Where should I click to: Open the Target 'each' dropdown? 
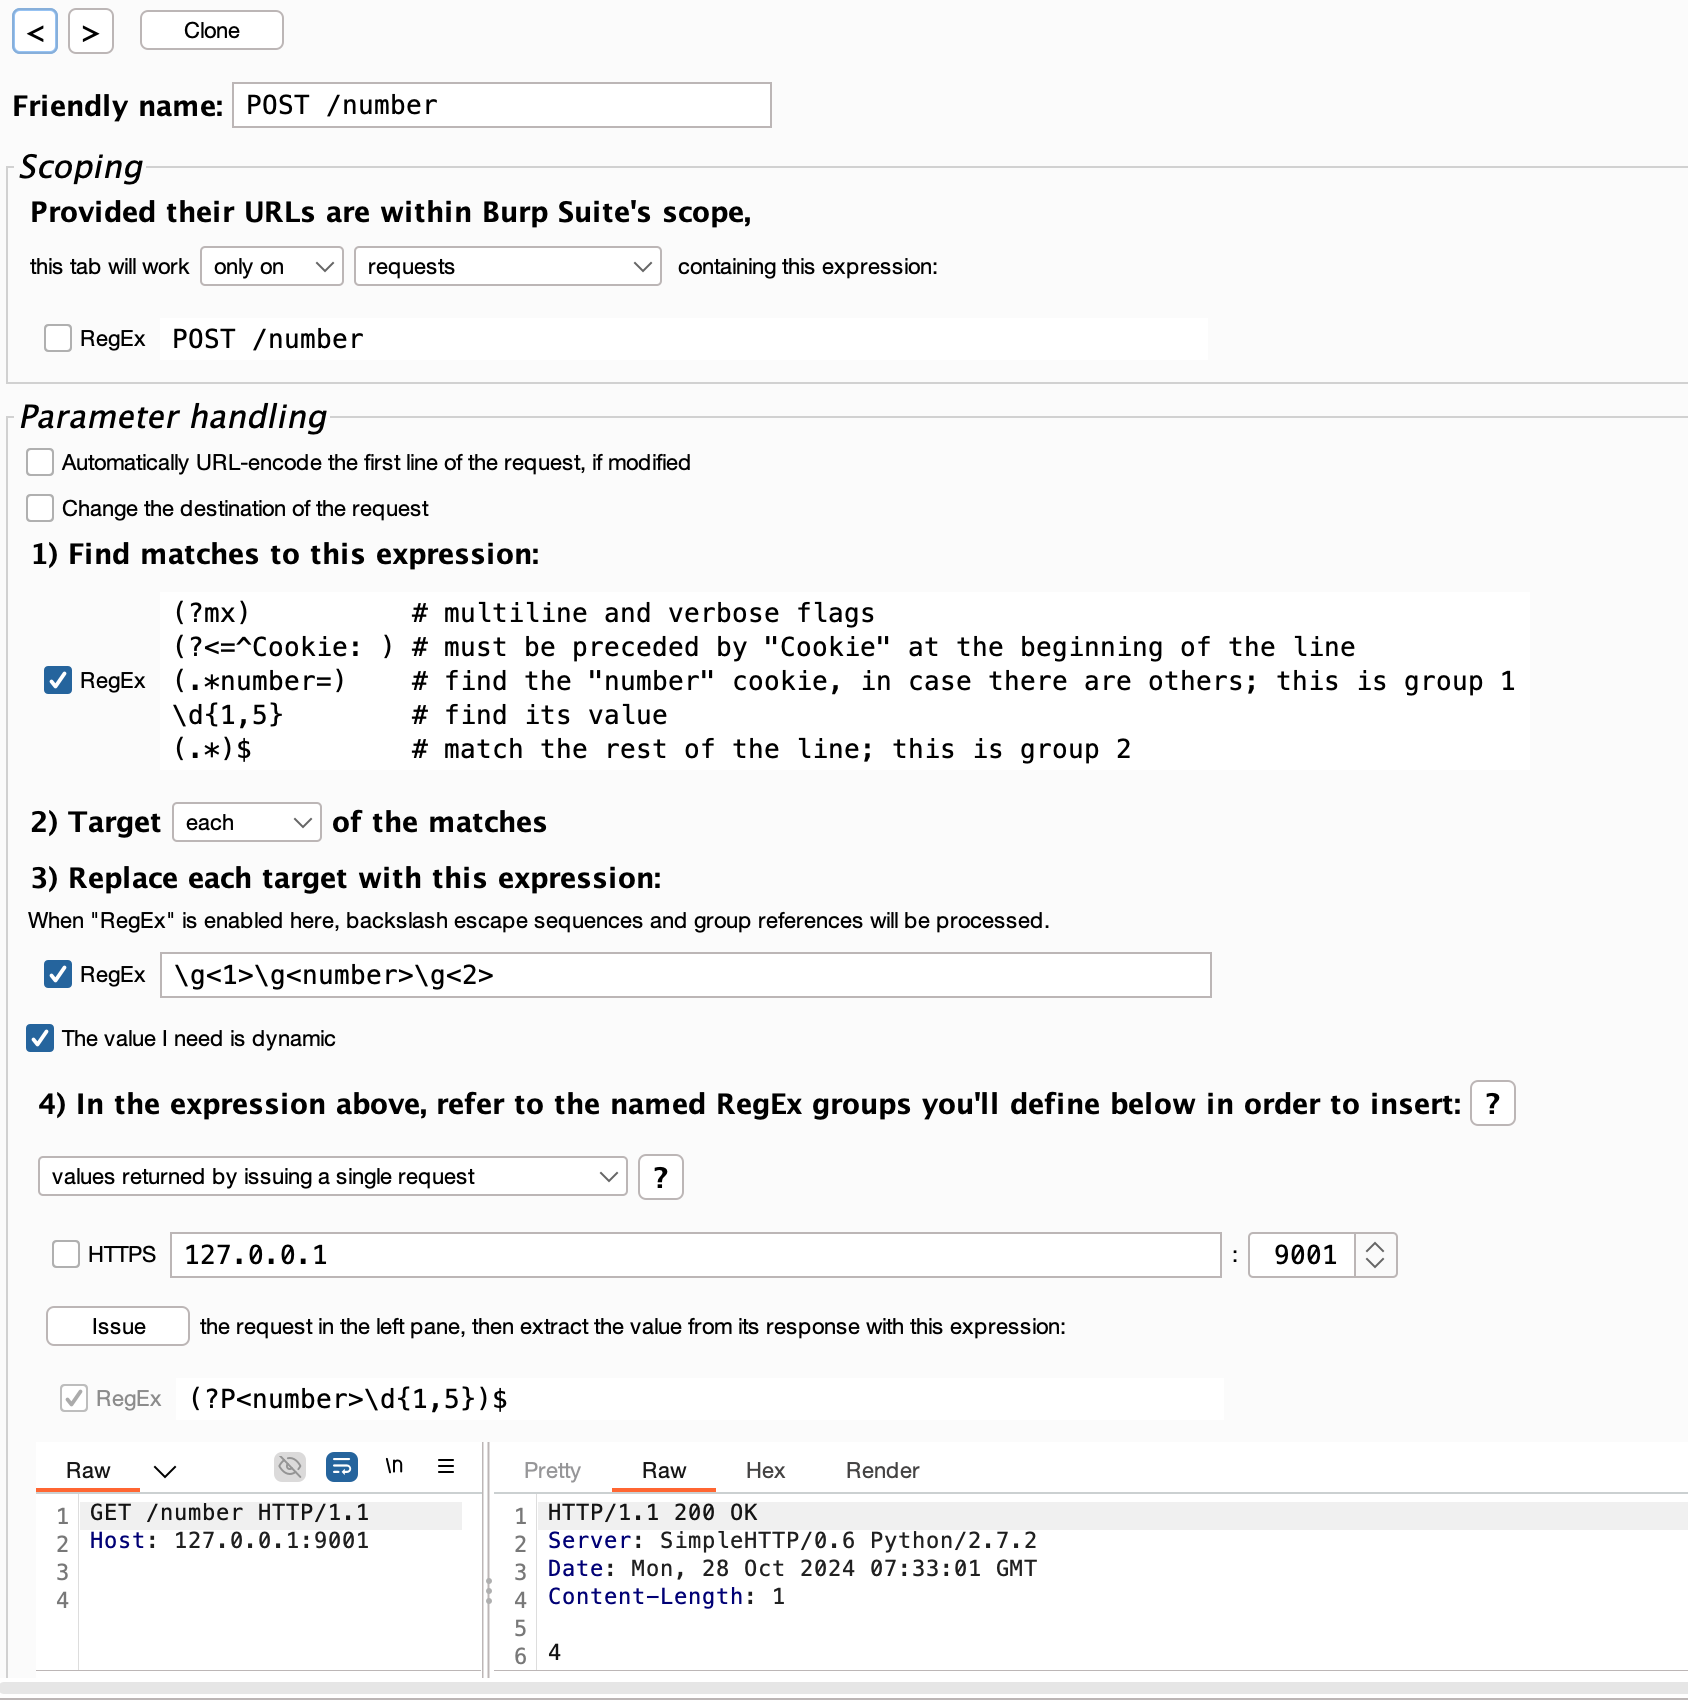click(247, 823)
